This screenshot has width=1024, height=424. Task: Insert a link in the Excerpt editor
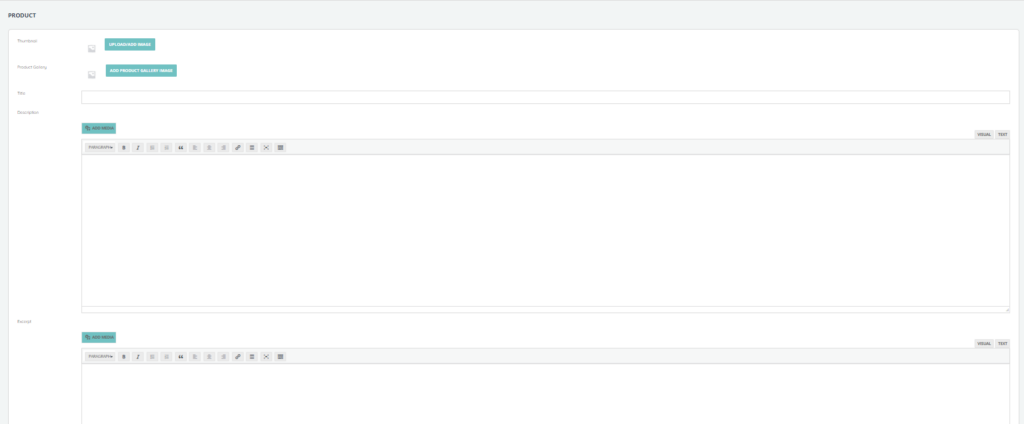pyautogui.click(x=238, y=356)
